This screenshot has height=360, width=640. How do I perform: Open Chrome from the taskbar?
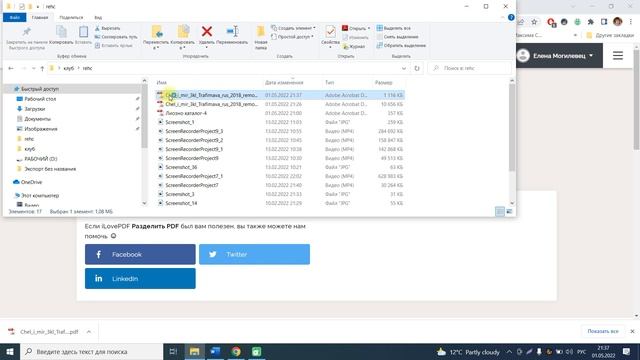[236, 351]
